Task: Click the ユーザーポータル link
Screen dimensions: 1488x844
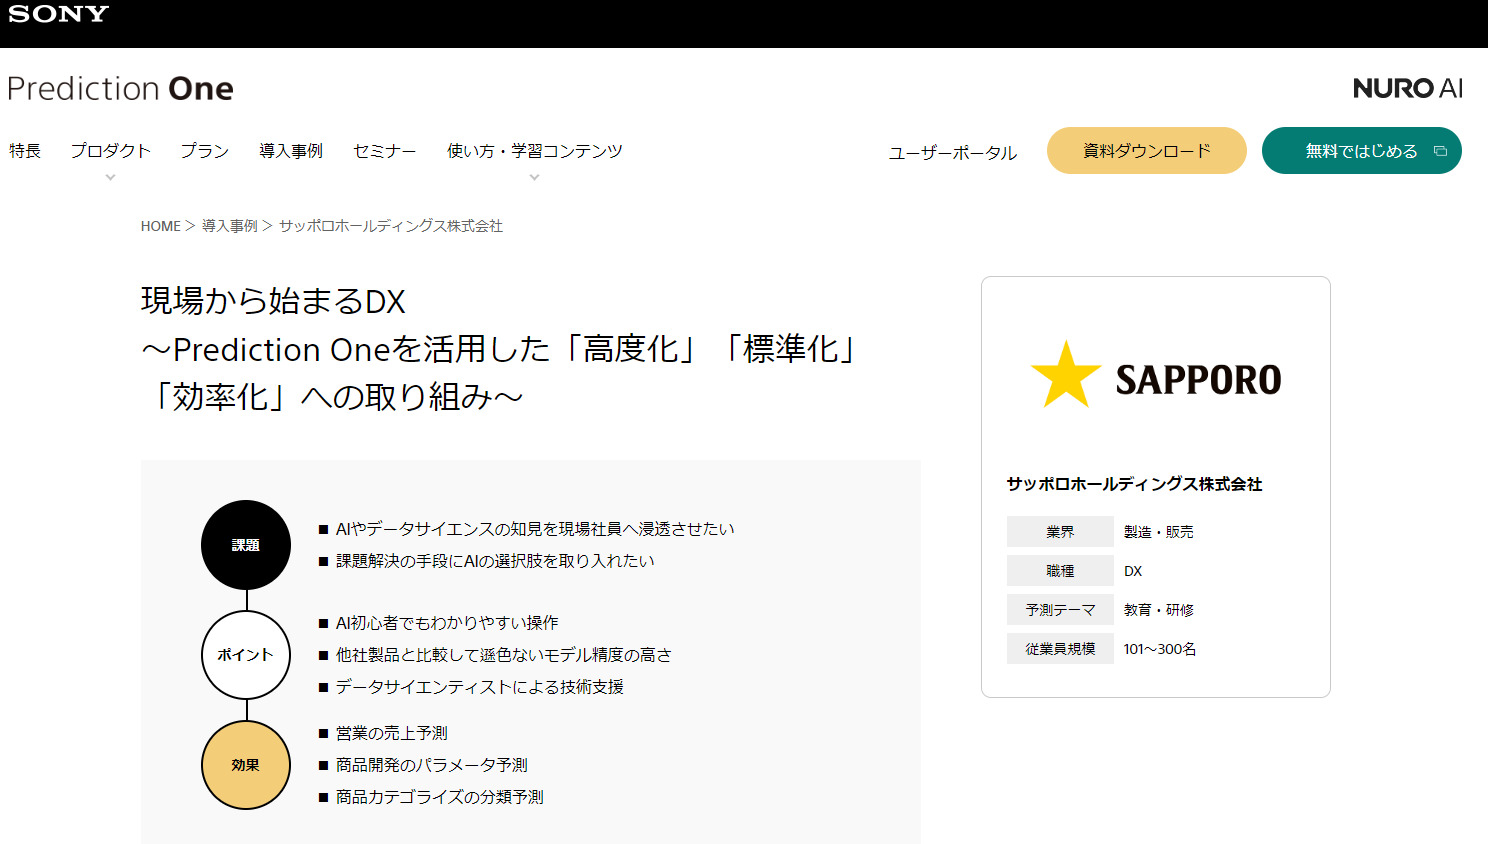Action: pos(952,153)
